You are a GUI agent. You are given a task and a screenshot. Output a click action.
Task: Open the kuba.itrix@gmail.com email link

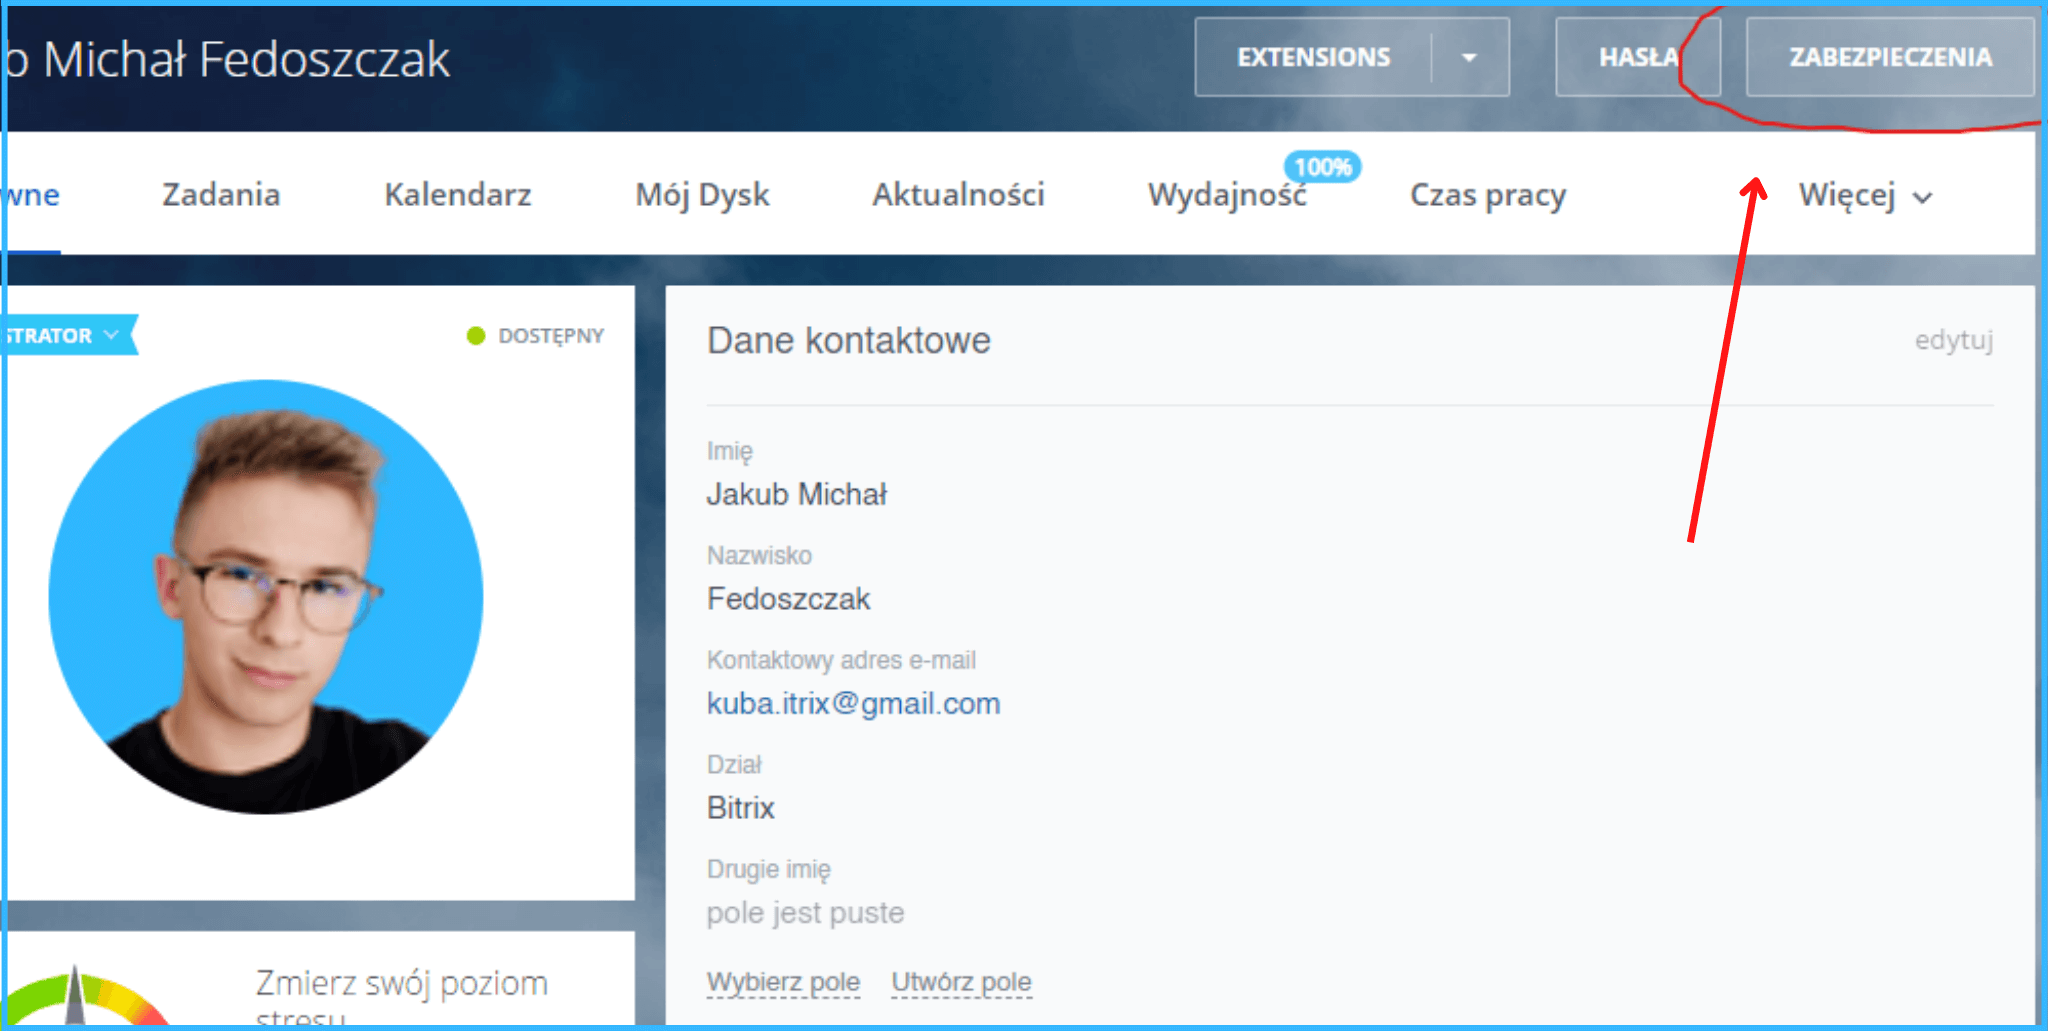(x=853, y=704)
